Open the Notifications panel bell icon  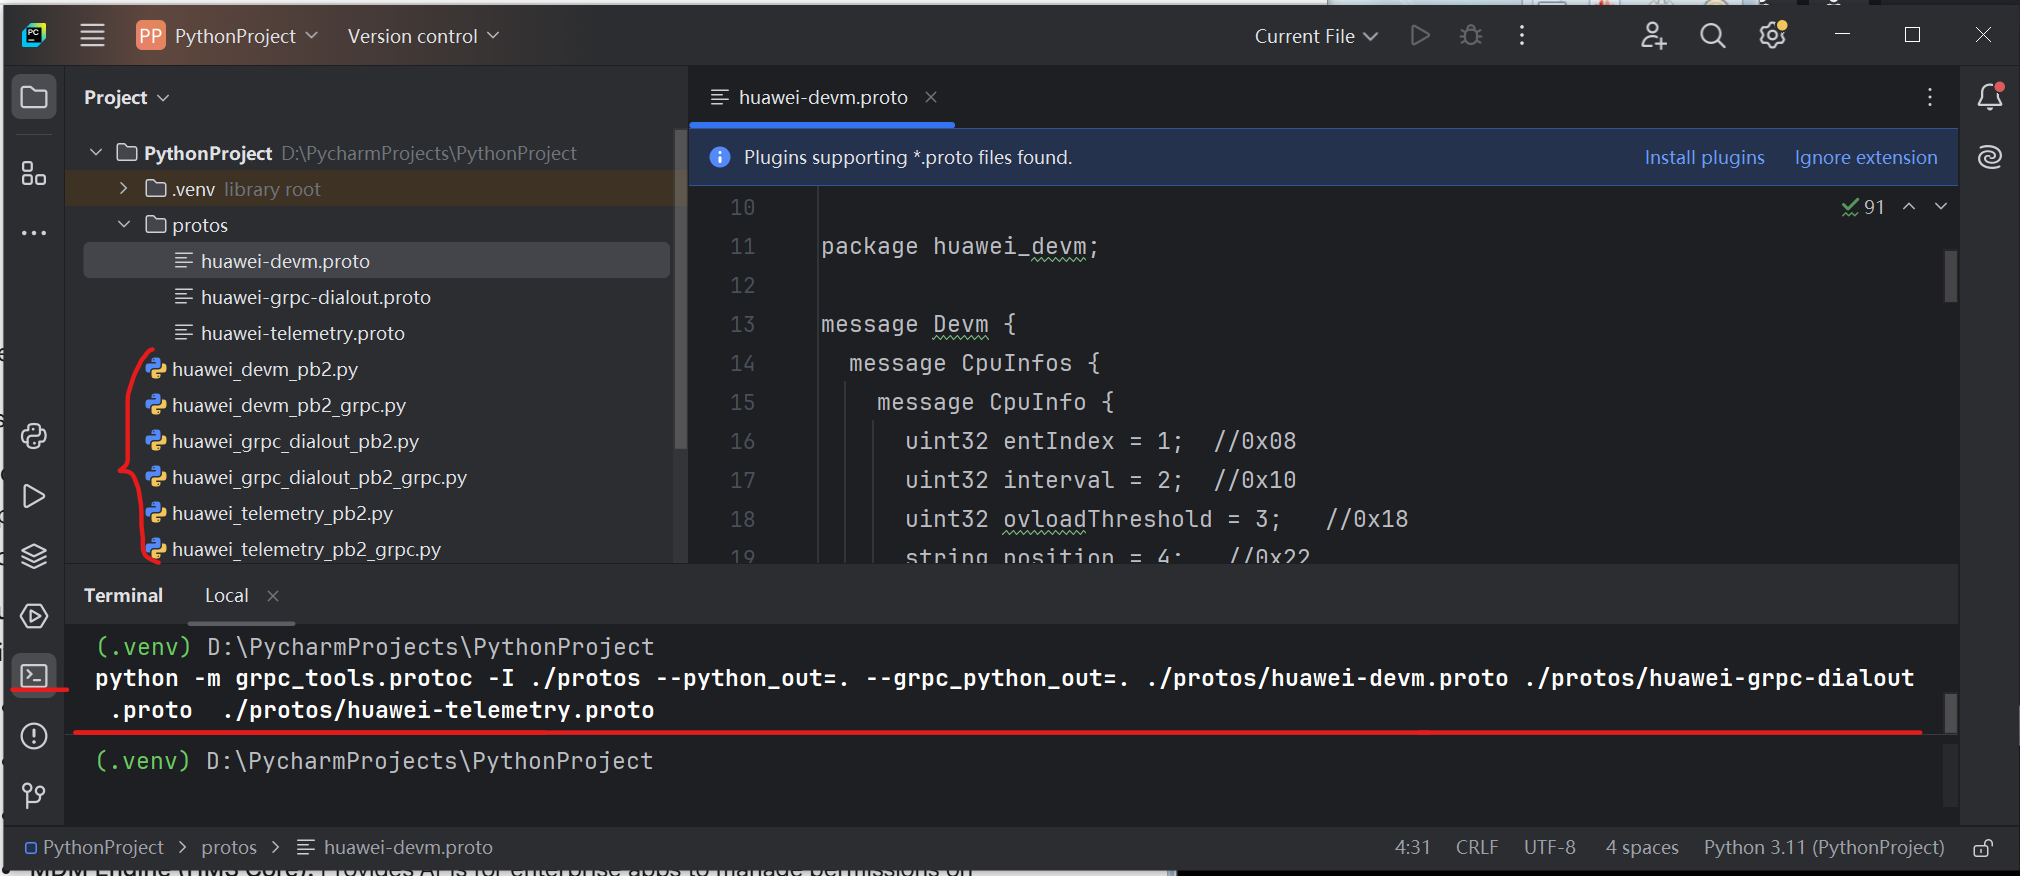(1990, 97)
